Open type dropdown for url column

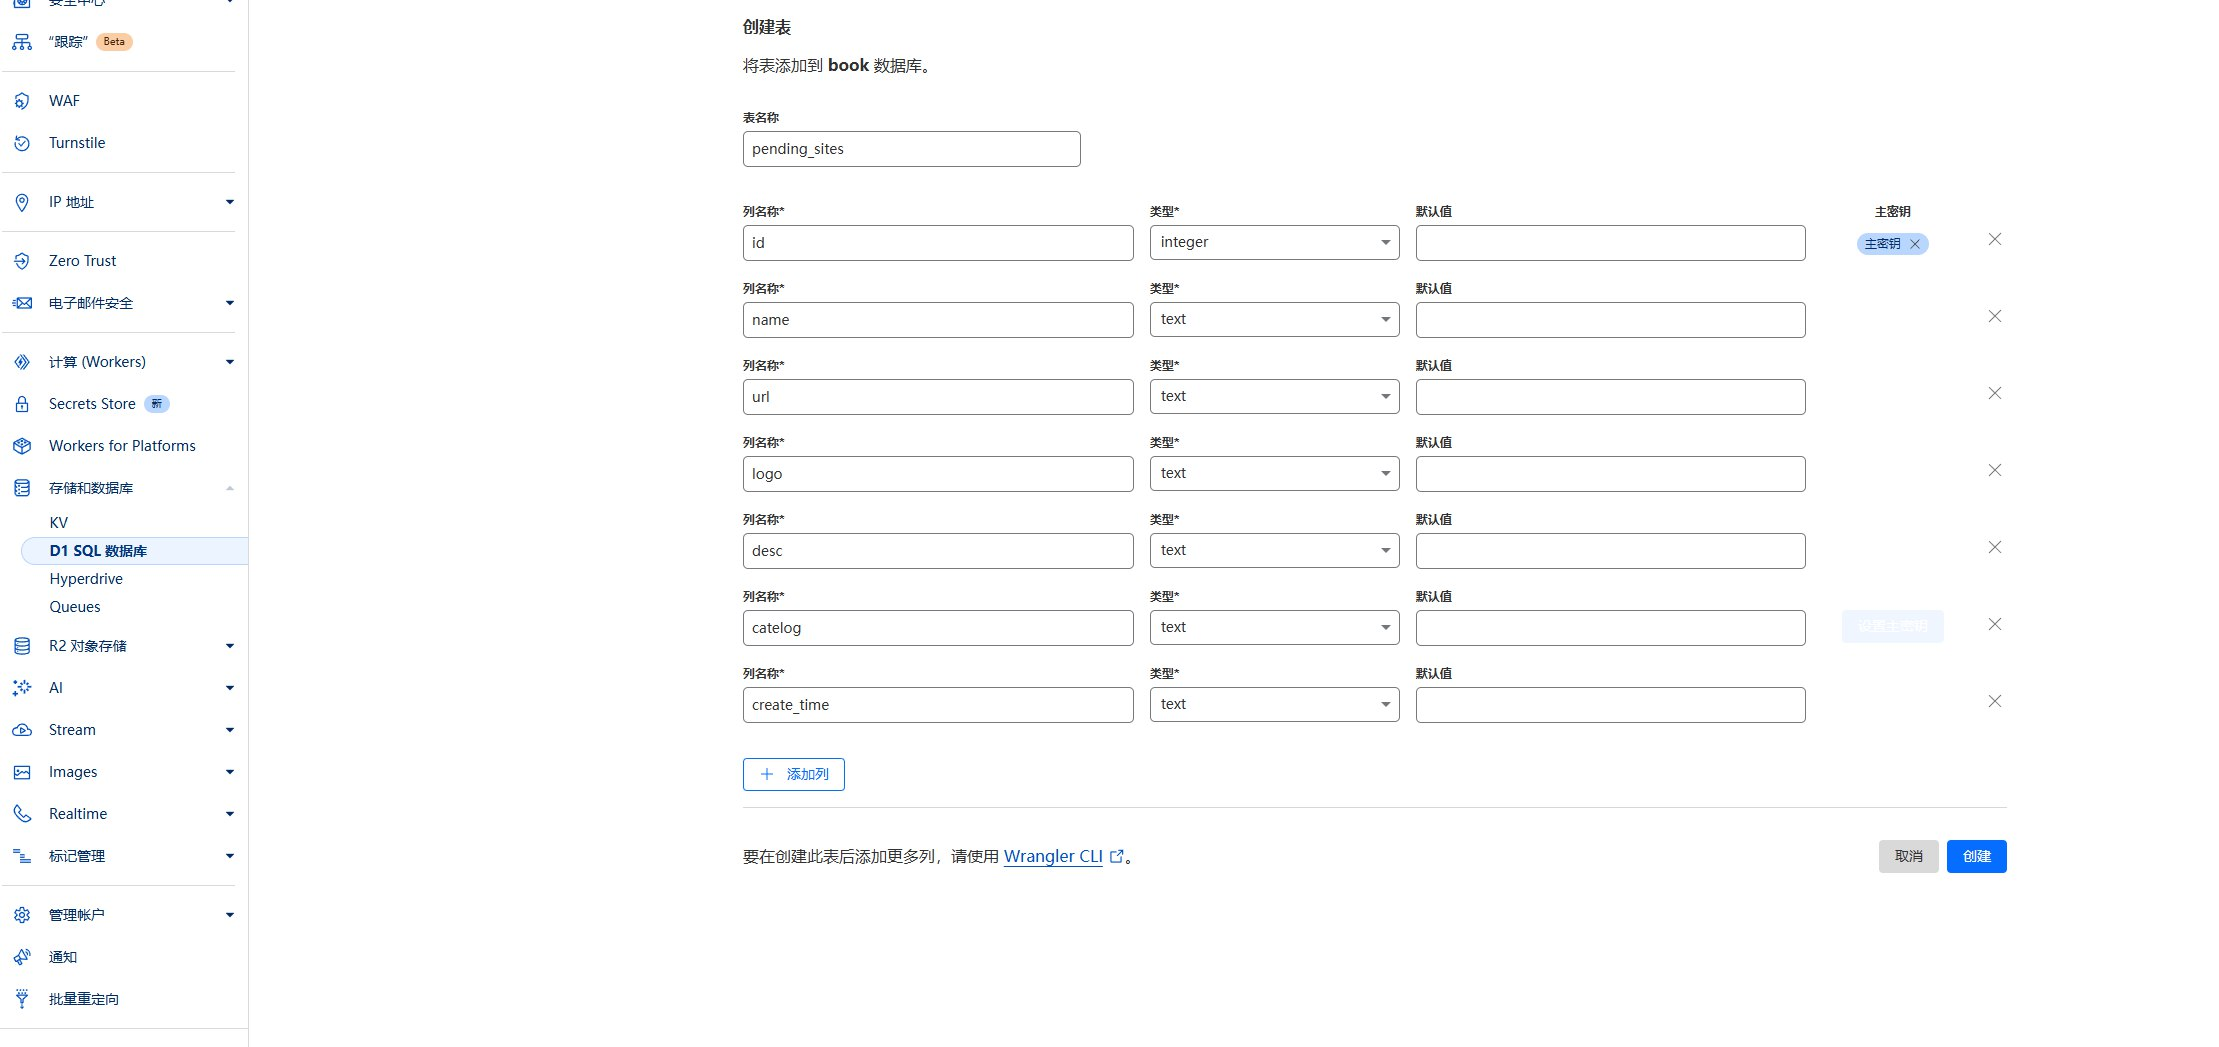(x=1274, y=397)
